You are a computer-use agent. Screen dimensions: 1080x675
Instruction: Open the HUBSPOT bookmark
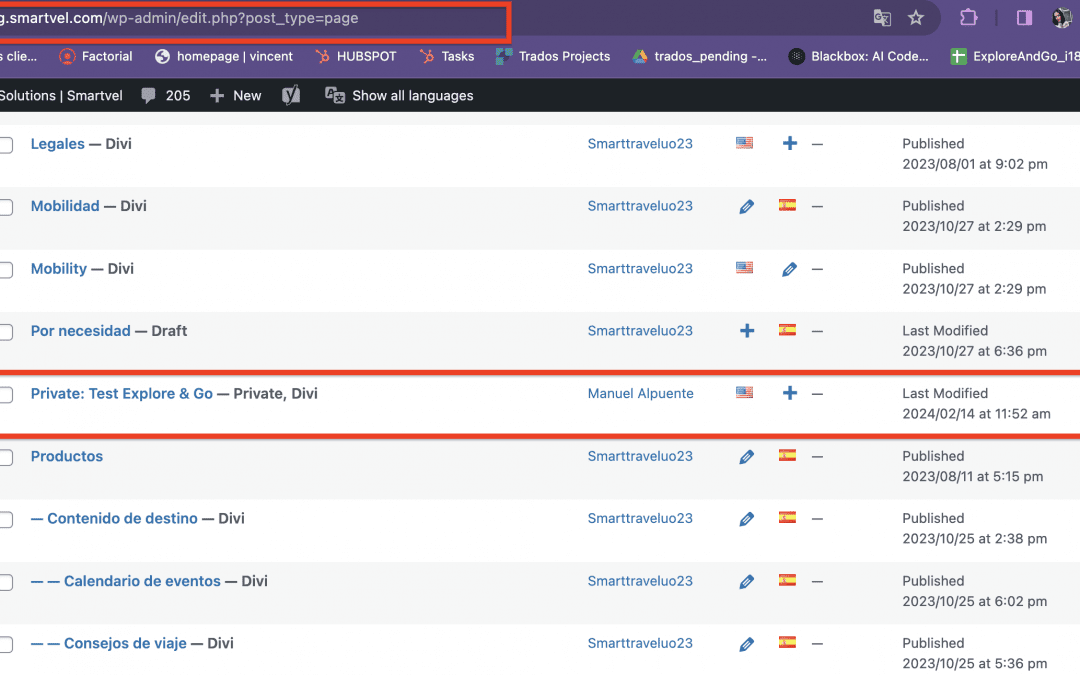click(355, 56)
